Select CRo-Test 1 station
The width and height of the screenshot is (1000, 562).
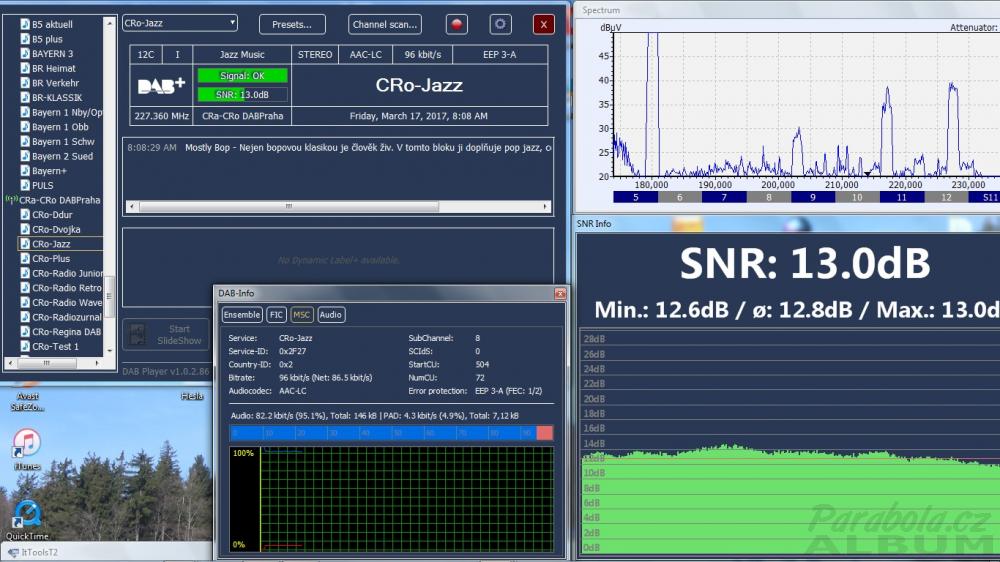coord(55,346)
